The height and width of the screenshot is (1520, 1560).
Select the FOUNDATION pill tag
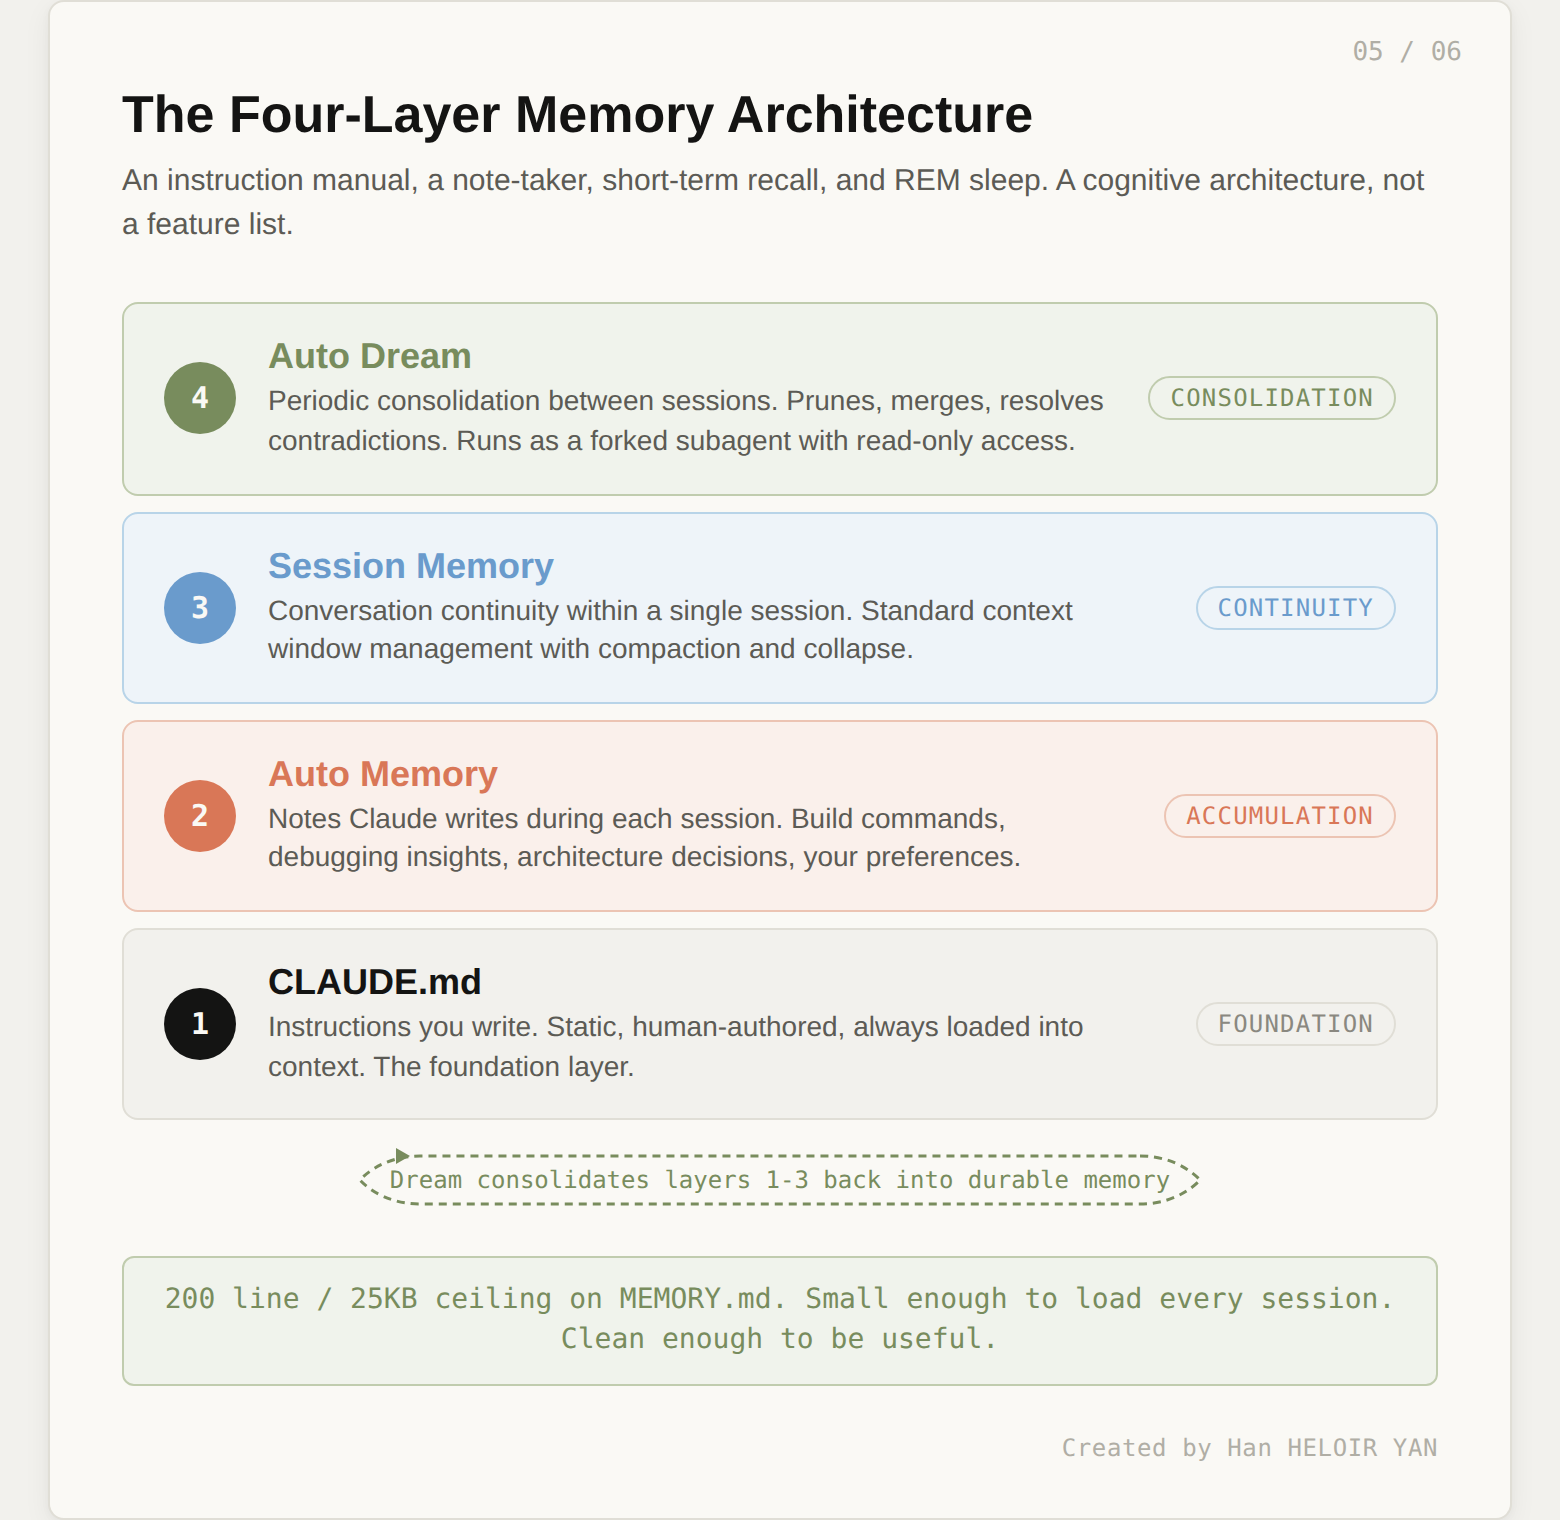coord(1296,1024)
